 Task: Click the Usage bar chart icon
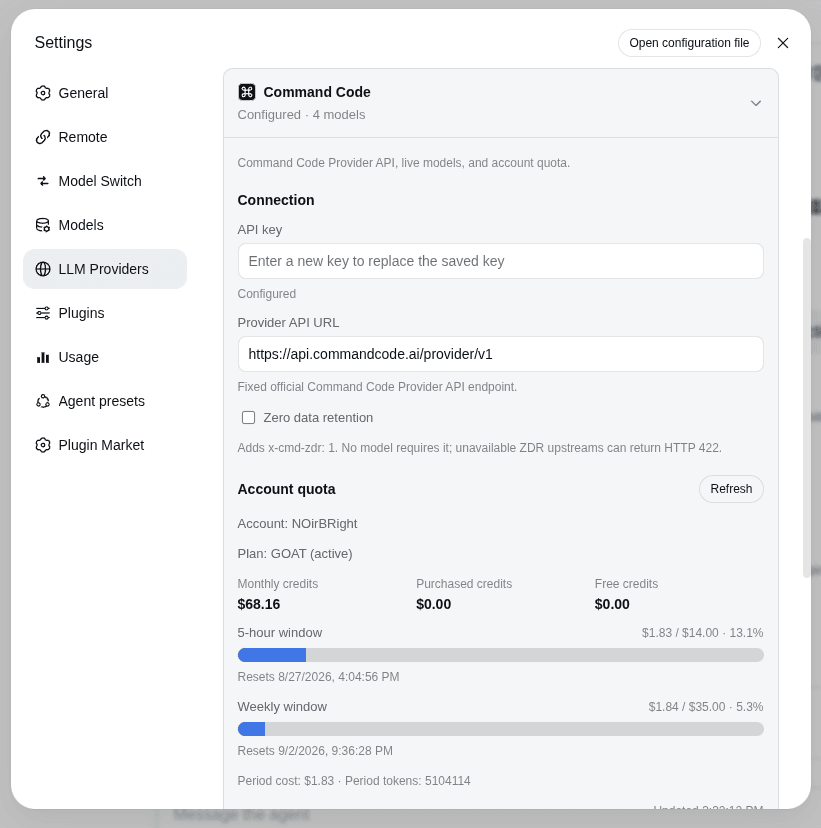click(43, 357)
